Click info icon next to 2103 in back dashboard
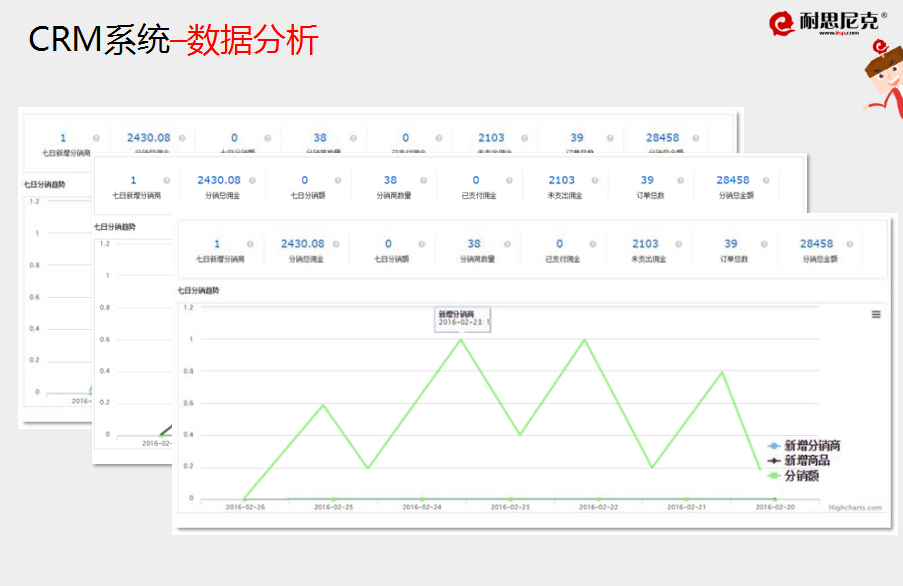 (525, 138)
